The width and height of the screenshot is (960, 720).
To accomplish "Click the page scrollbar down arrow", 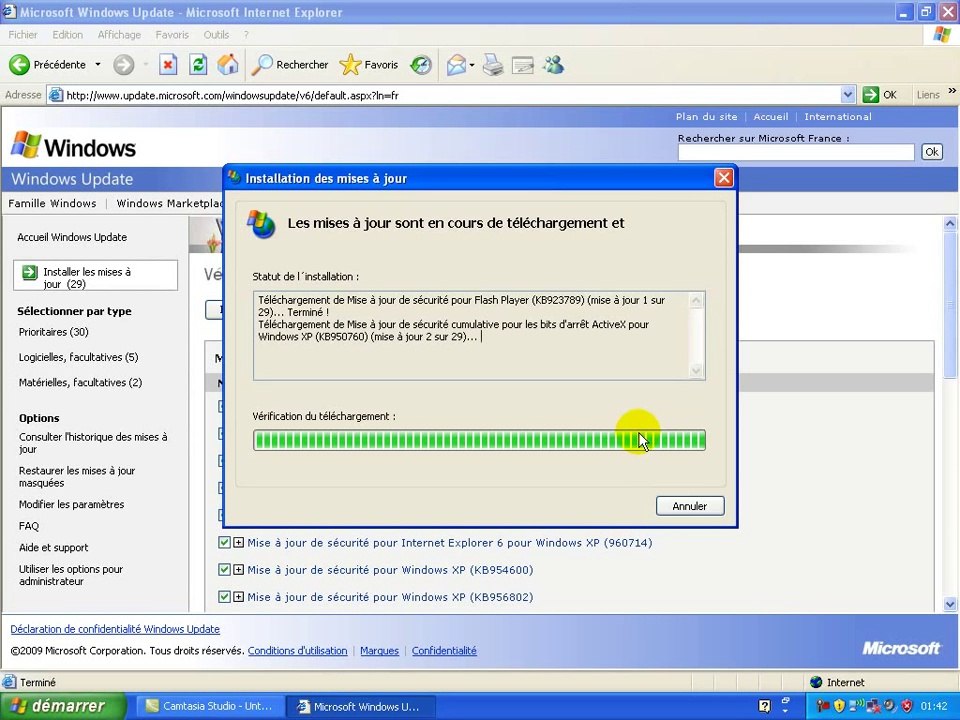I will pos(950,604).
